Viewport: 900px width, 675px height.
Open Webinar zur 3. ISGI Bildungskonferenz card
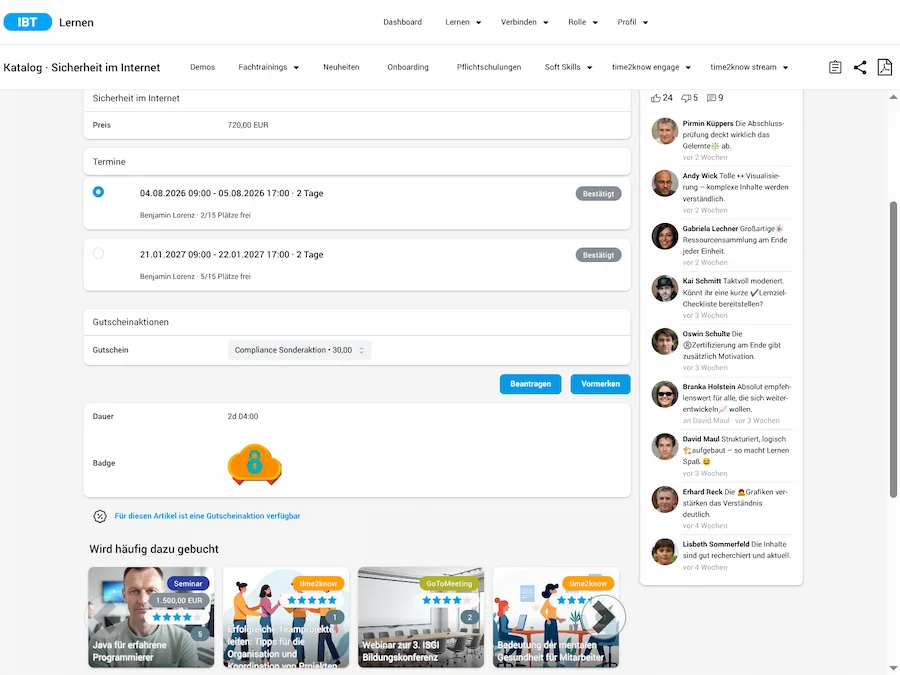point(421,618)
